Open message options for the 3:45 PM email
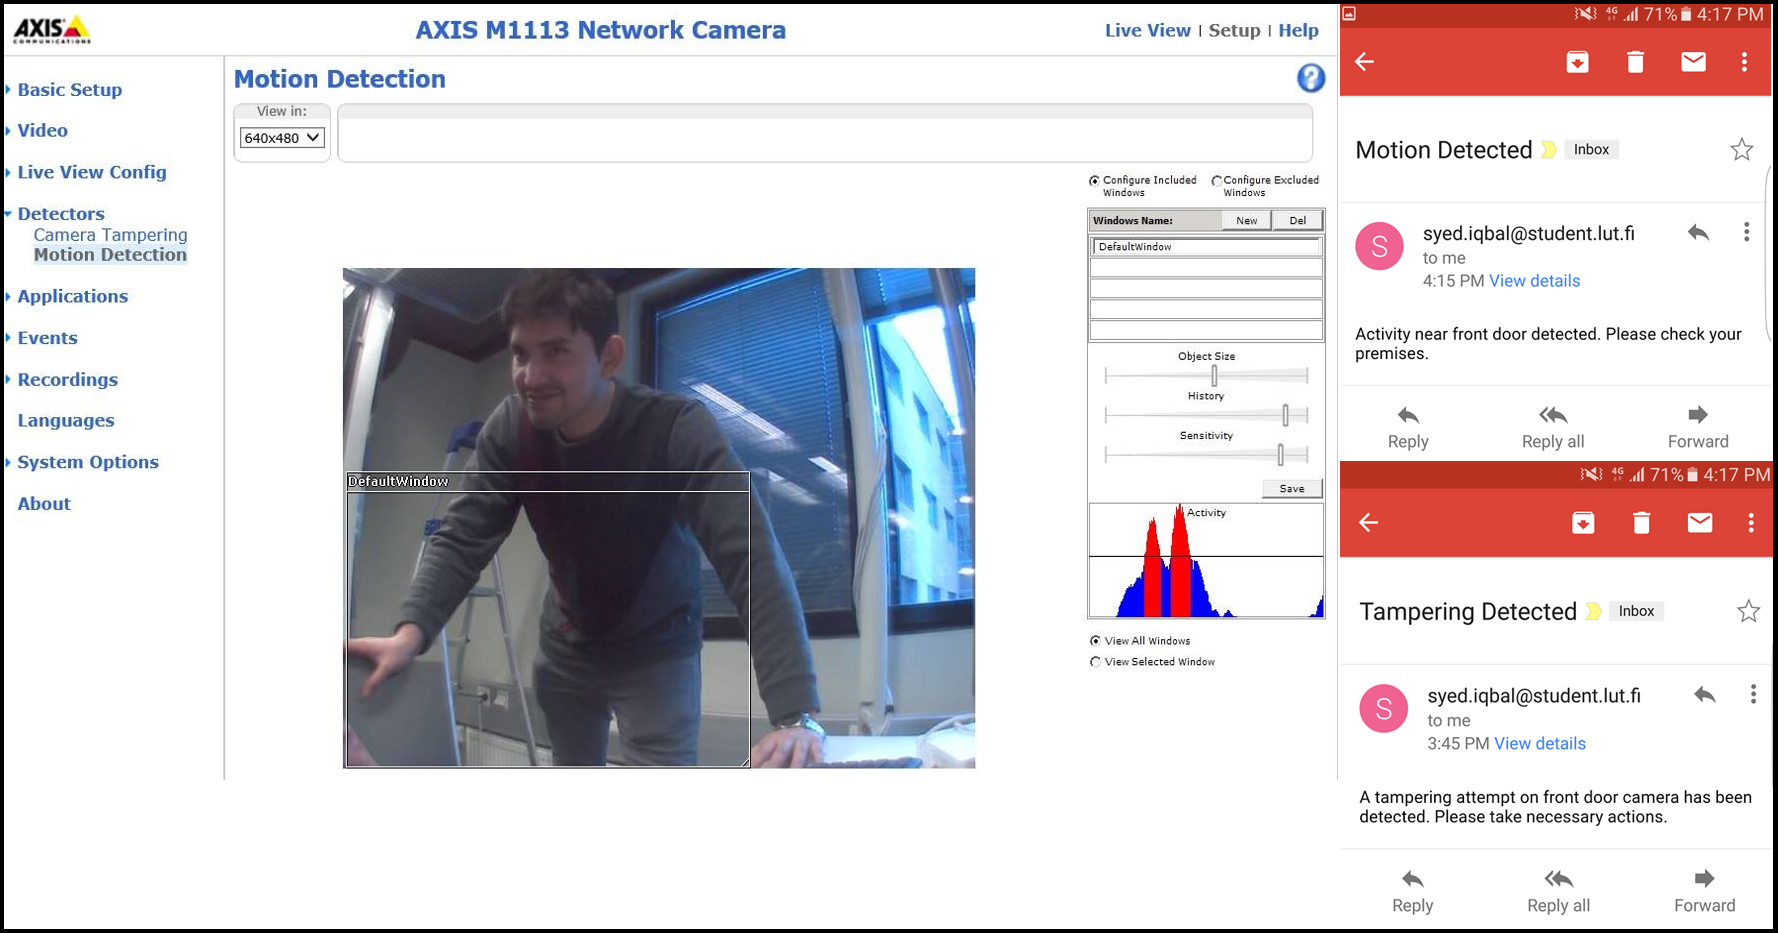The image size is (1779, 933). click(x=1753, y=694)
